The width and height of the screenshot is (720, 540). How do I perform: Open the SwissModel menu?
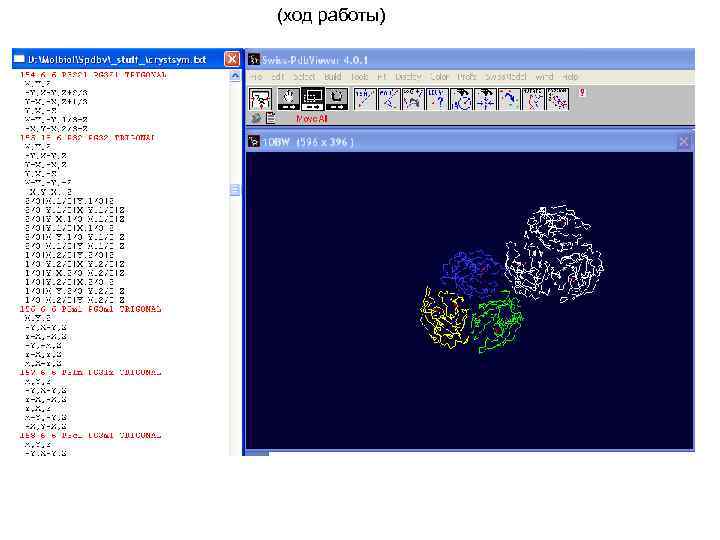[x=506, y=77]
